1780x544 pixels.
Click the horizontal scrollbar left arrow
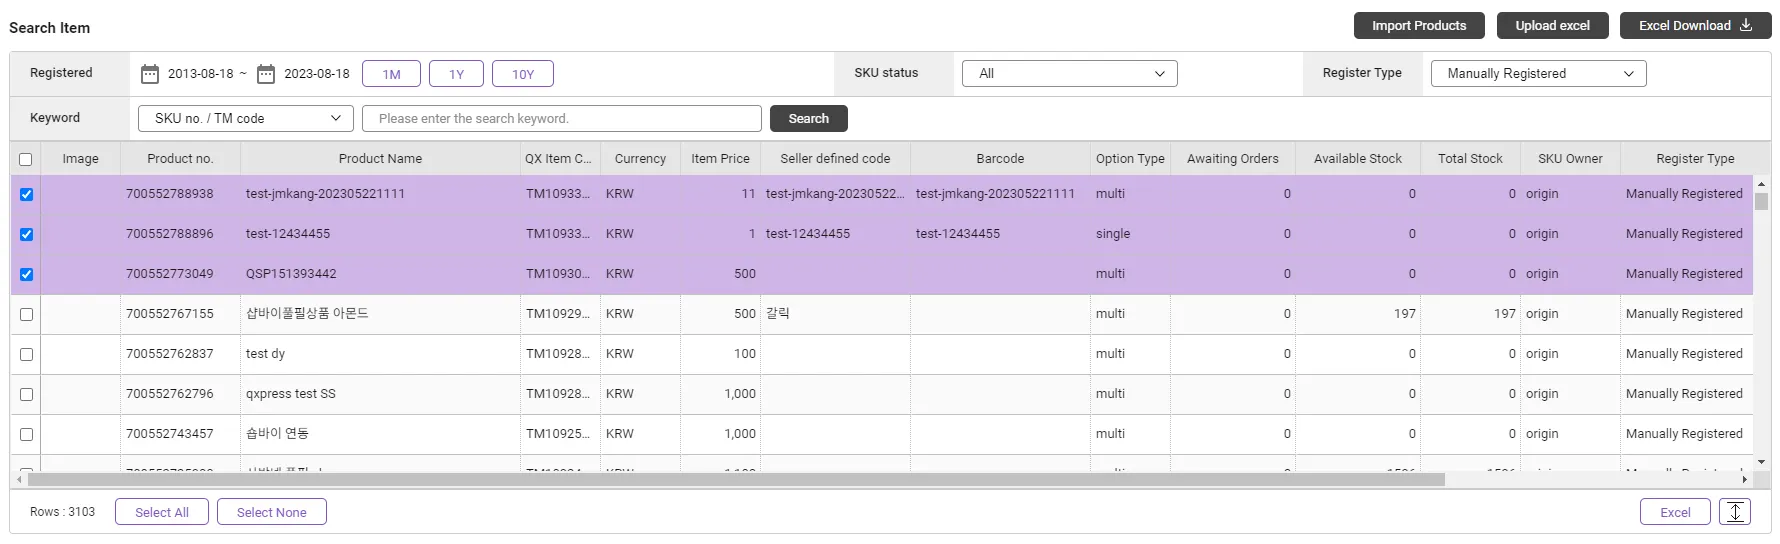point(19,480)
